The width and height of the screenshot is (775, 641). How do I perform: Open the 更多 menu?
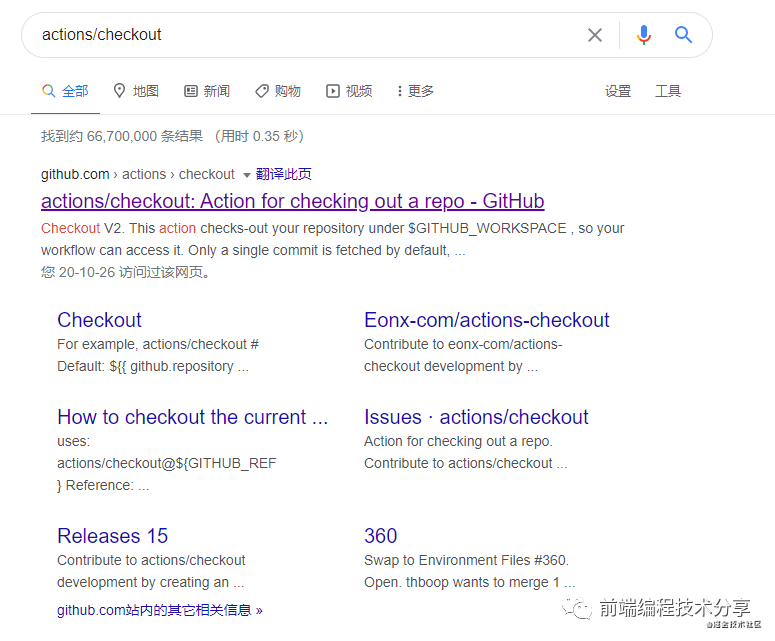[x=415, y=91]
